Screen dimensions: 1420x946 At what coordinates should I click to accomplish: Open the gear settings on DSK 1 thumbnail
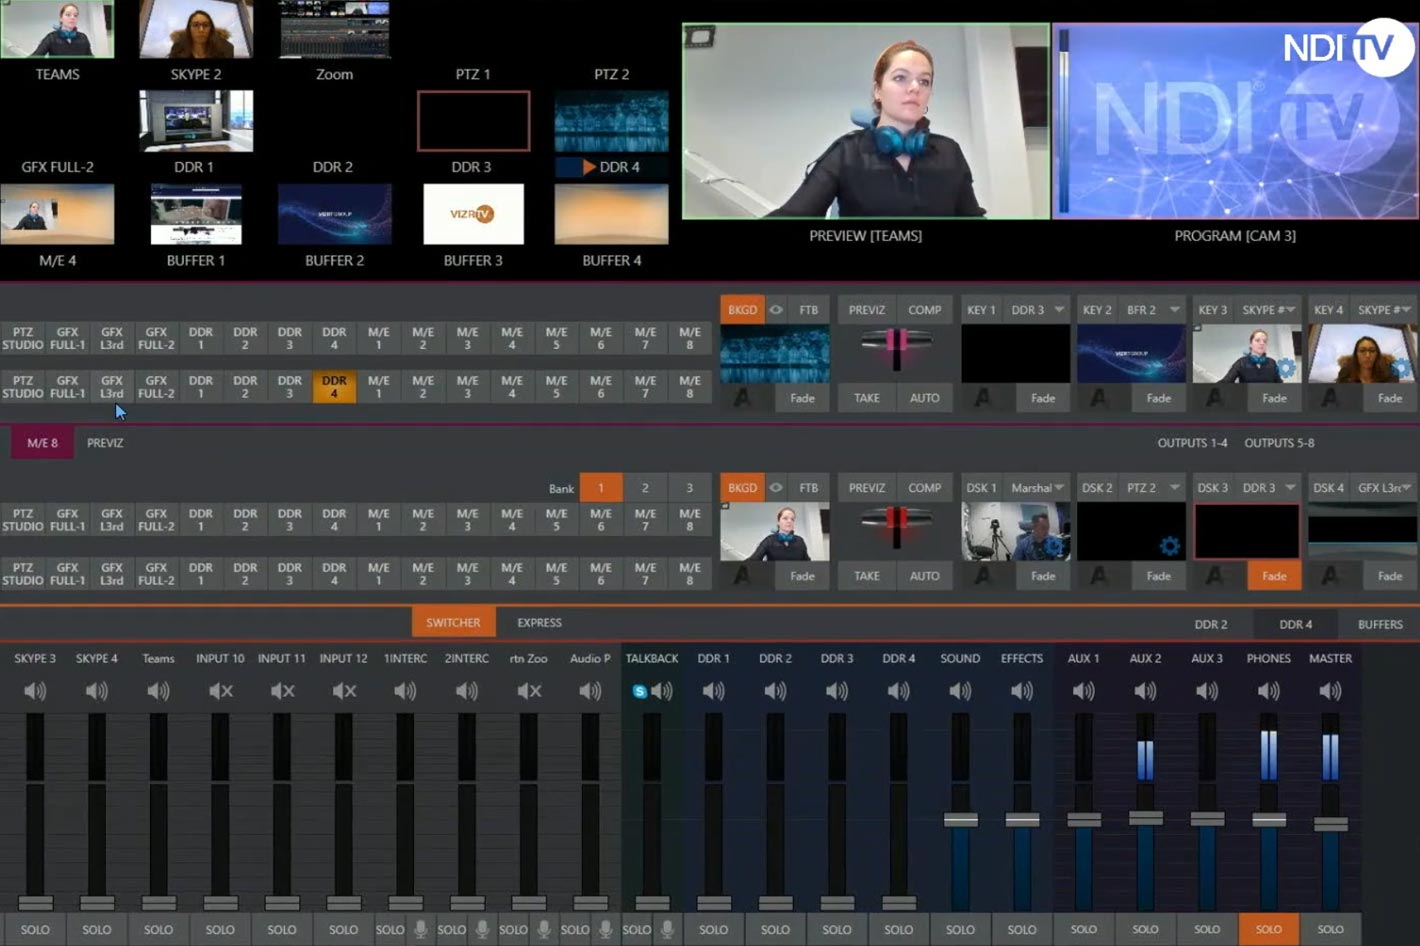coord(1054,547)
